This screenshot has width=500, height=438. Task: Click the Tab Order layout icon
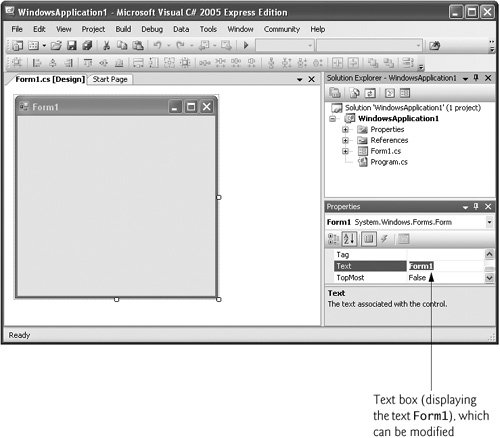click(x=407, y=62)
